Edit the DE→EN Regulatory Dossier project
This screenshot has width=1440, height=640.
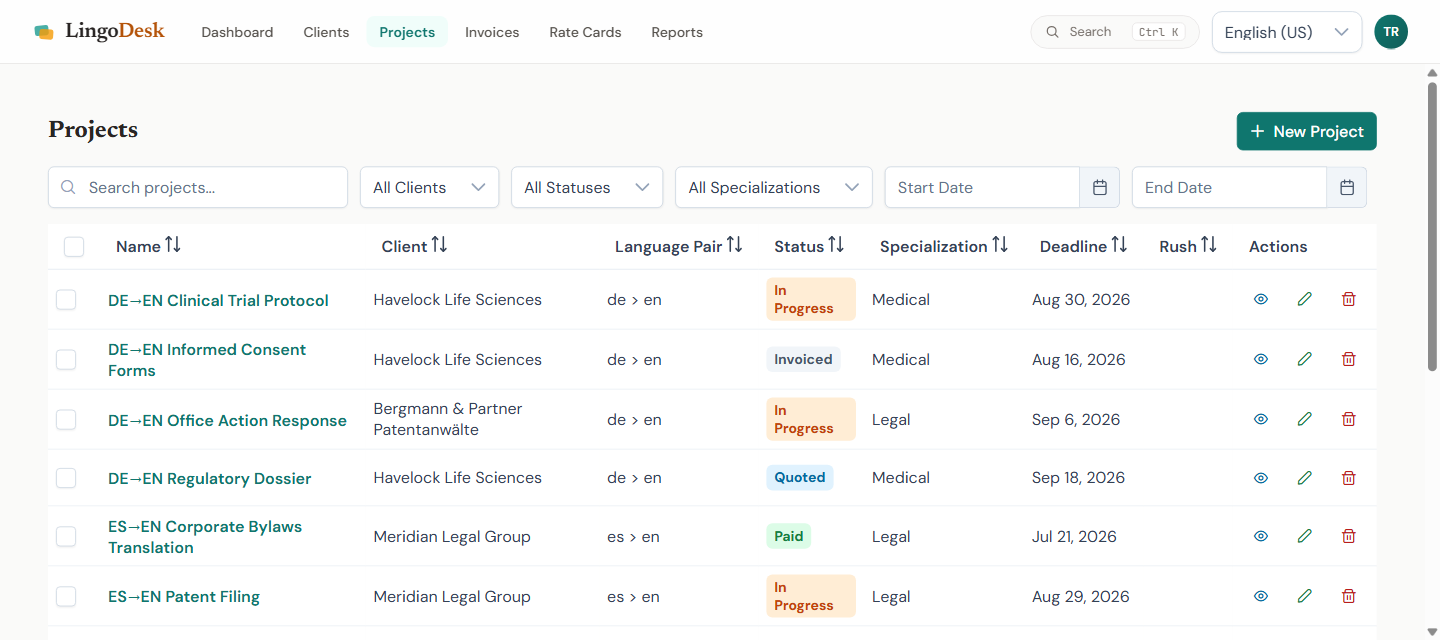coord(1304,478)
